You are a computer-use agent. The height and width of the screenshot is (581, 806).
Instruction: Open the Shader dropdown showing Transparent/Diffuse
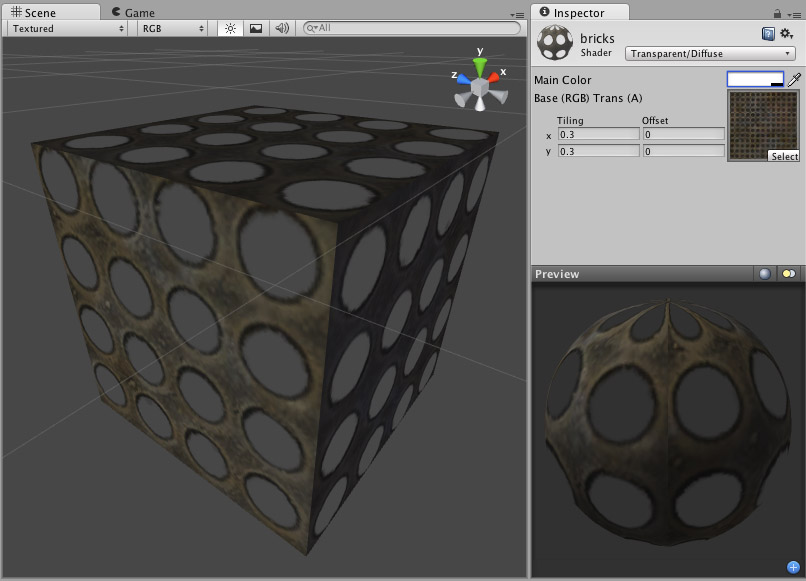tap(710, 52)
